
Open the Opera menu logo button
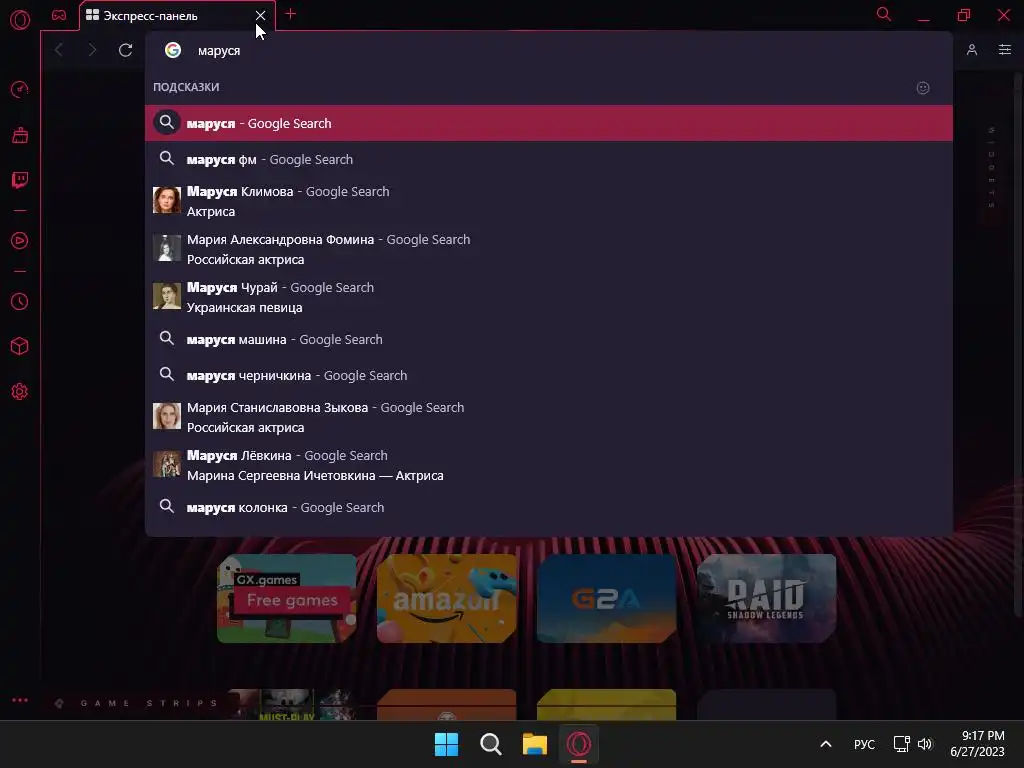click(20, 20)
